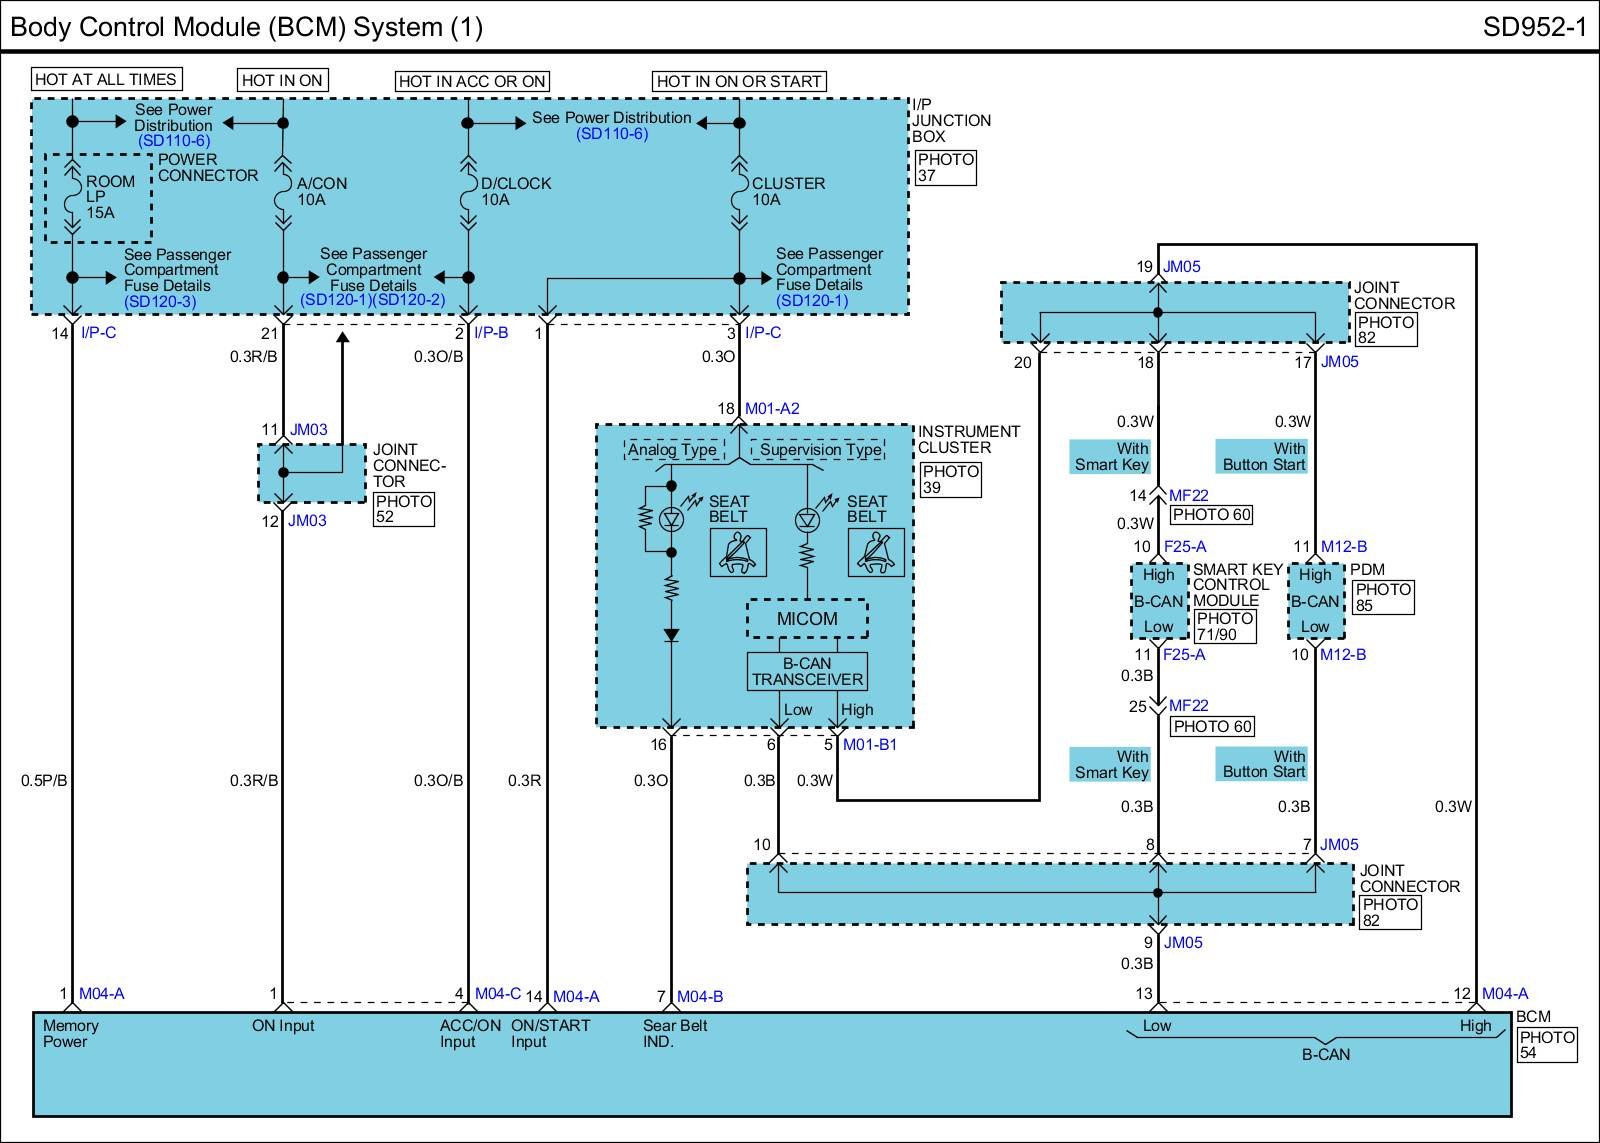Click the LED symbol in the Supervision Type circuit
Viewport: 1600px width, 1143px height.
(x=808, y=519)
